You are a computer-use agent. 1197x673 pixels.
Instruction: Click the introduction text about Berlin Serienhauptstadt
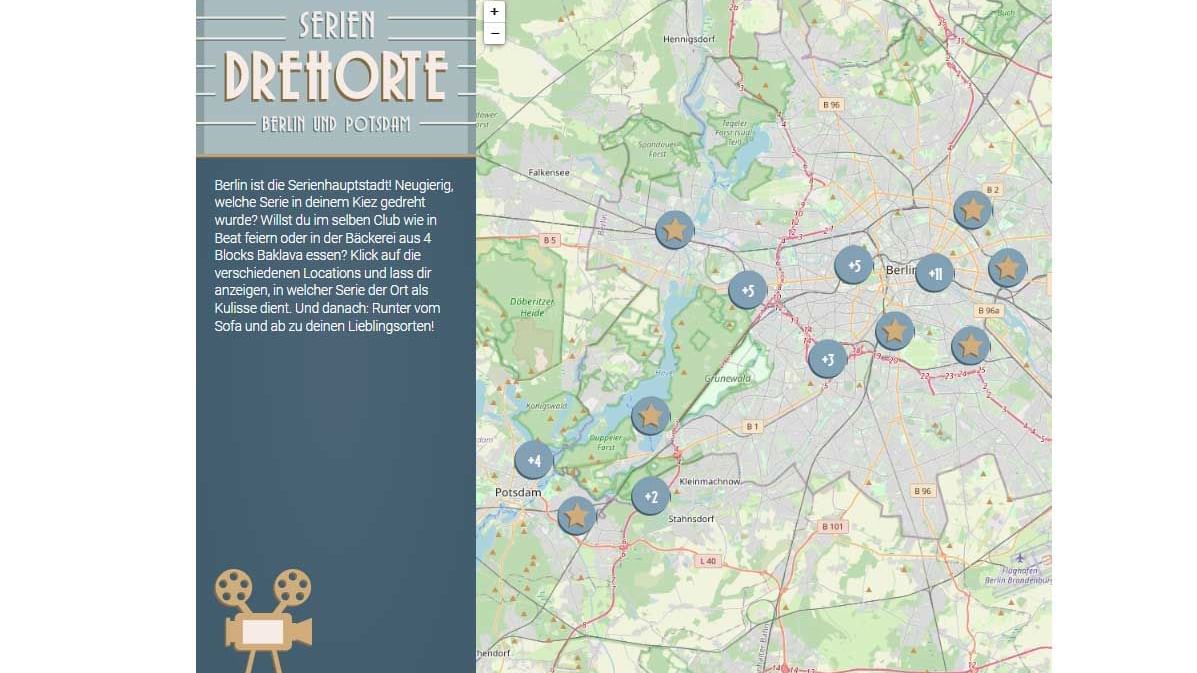(x=332, y=255)
